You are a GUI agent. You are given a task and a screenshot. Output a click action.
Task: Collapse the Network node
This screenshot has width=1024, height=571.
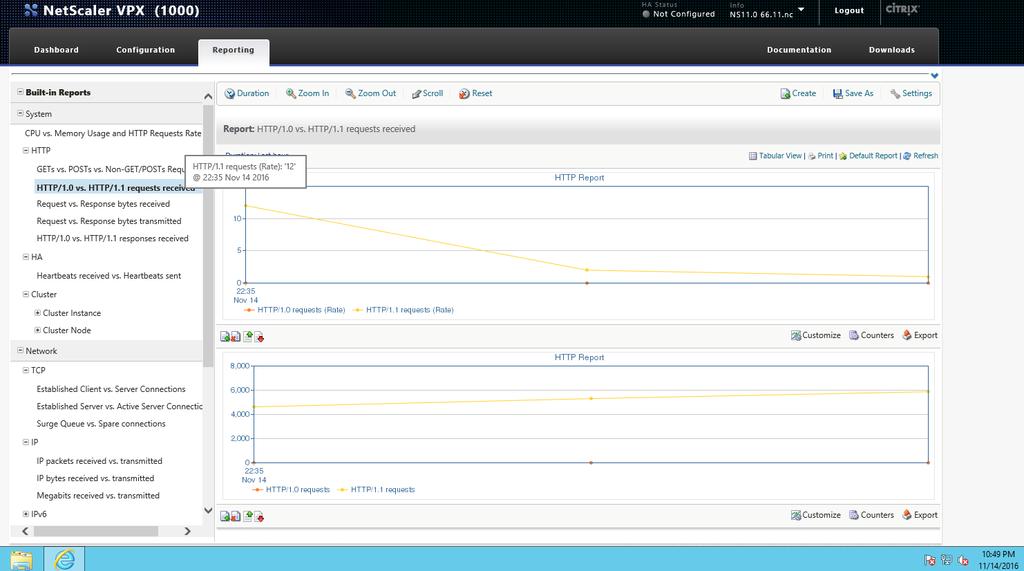(20, 351)
